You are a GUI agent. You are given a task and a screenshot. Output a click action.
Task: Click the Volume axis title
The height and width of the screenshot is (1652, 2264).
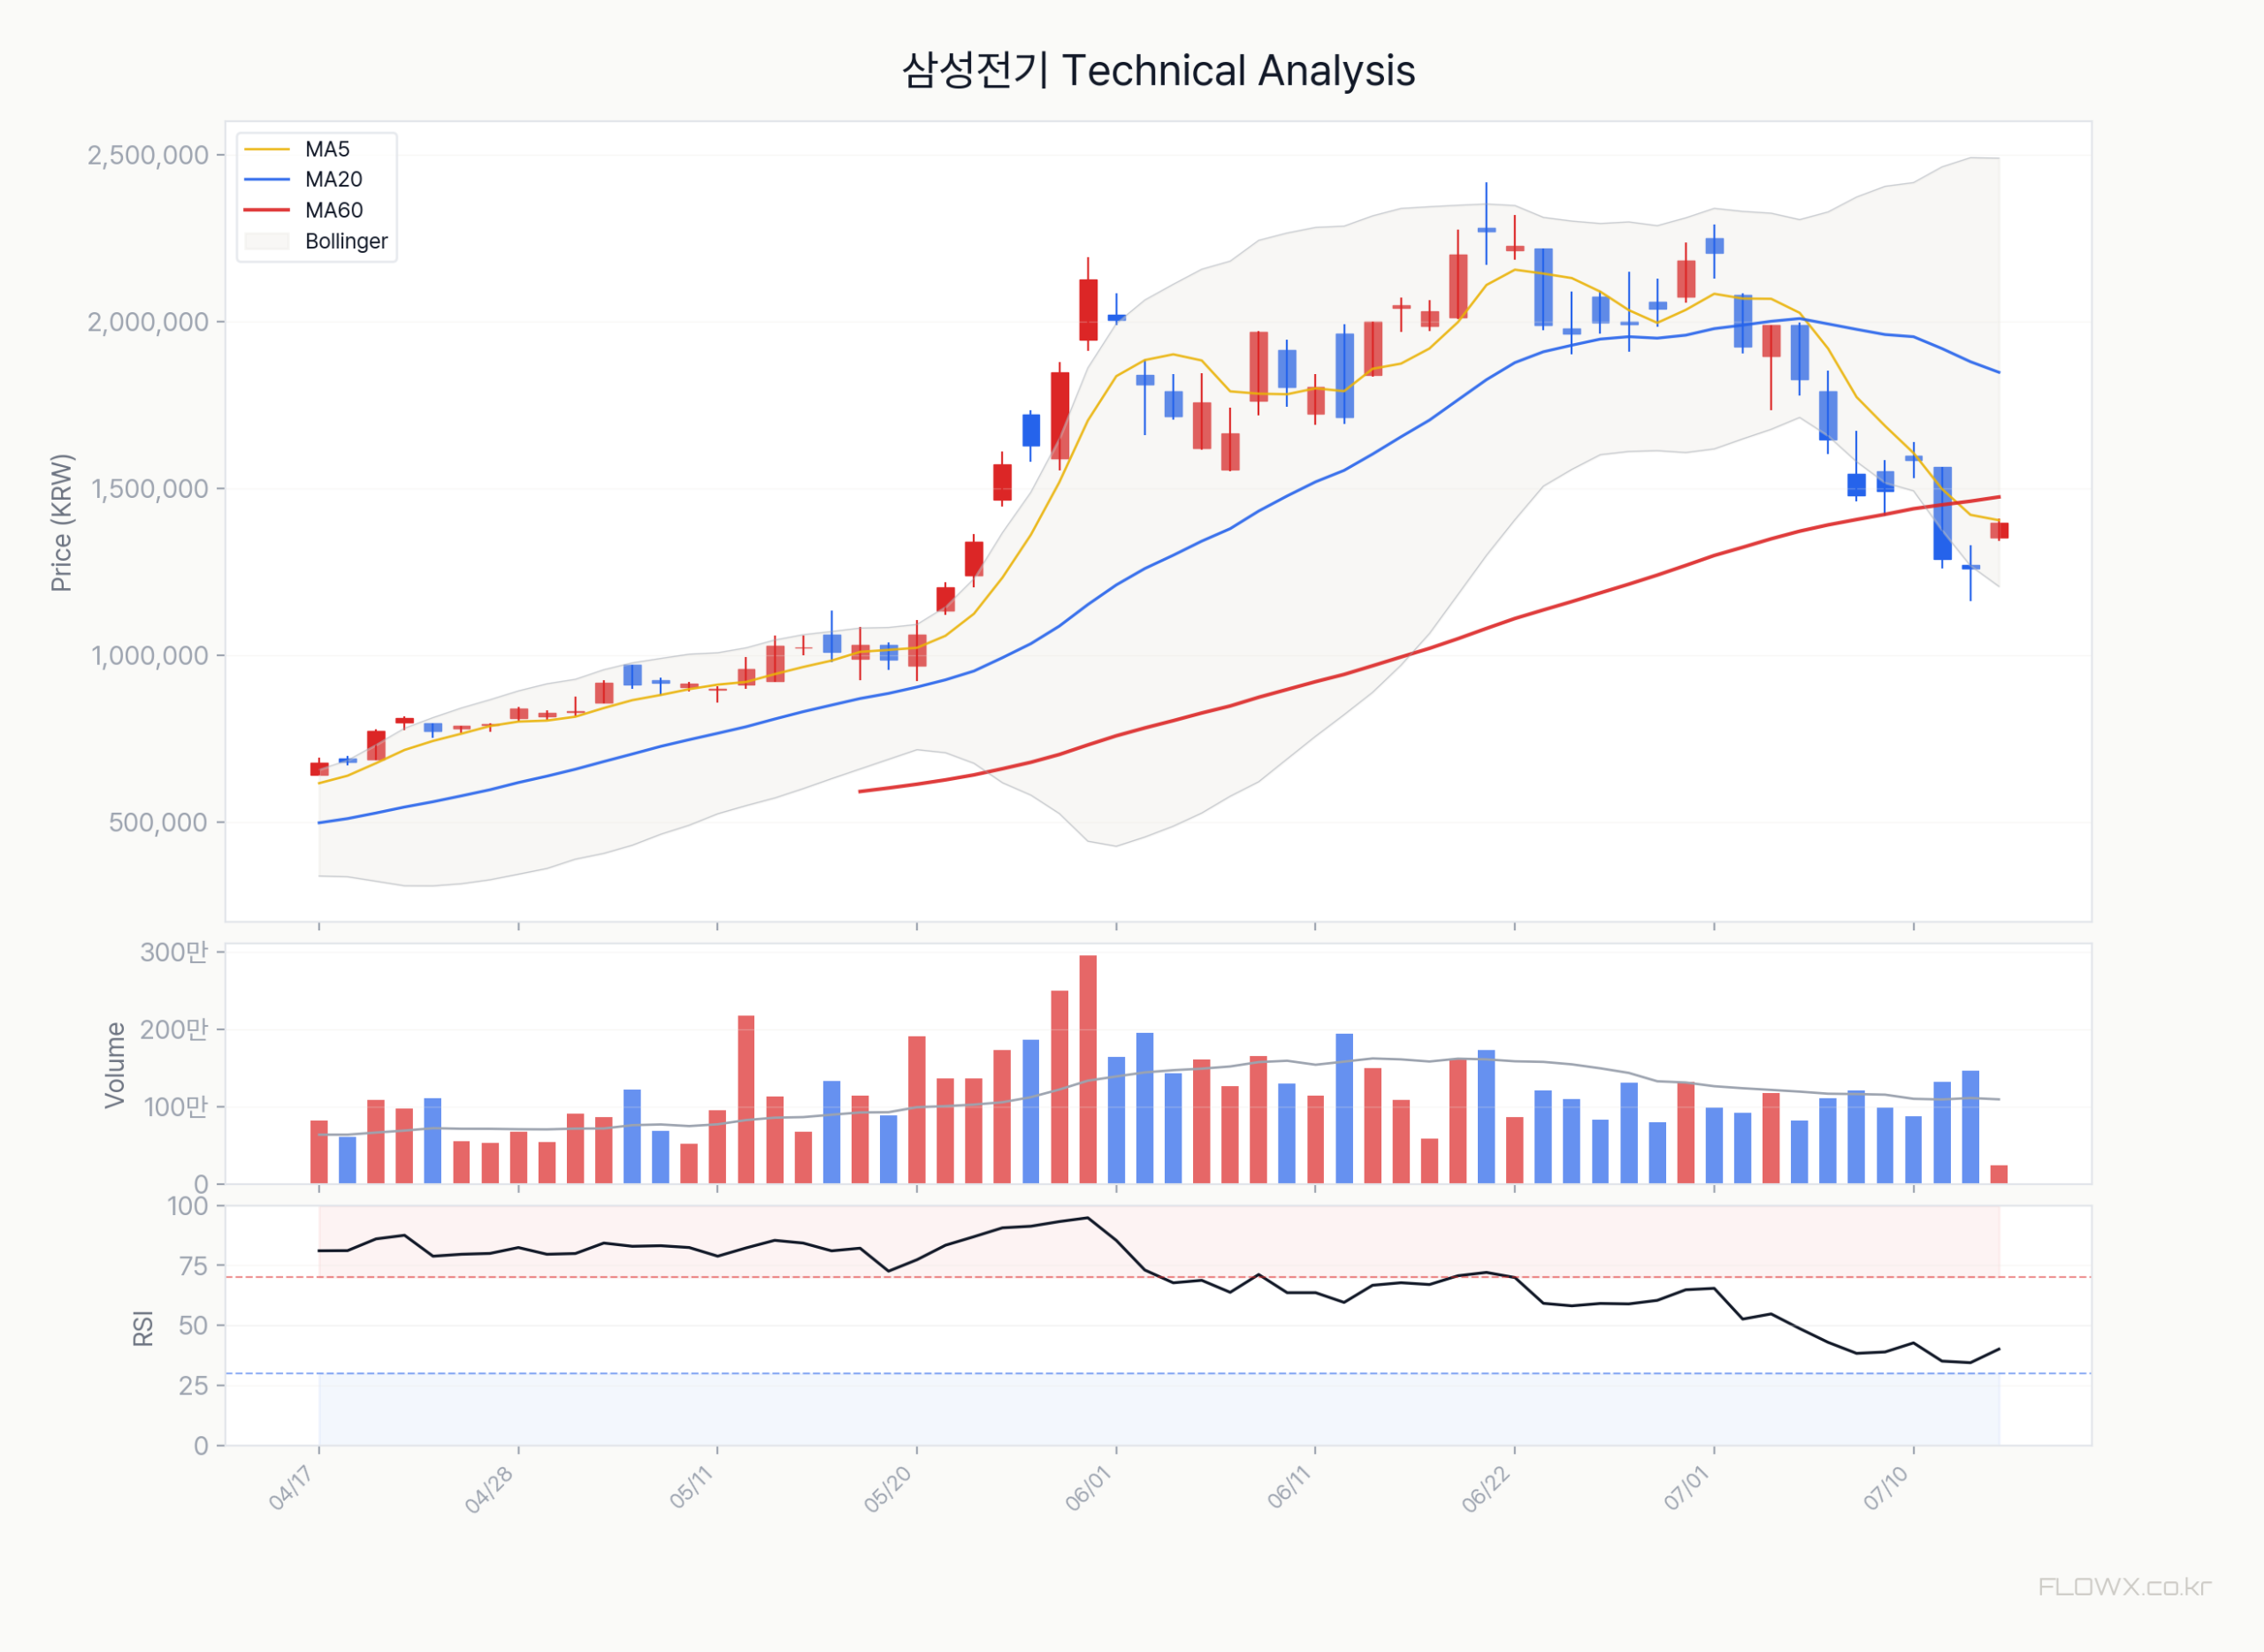[116, 1065]
